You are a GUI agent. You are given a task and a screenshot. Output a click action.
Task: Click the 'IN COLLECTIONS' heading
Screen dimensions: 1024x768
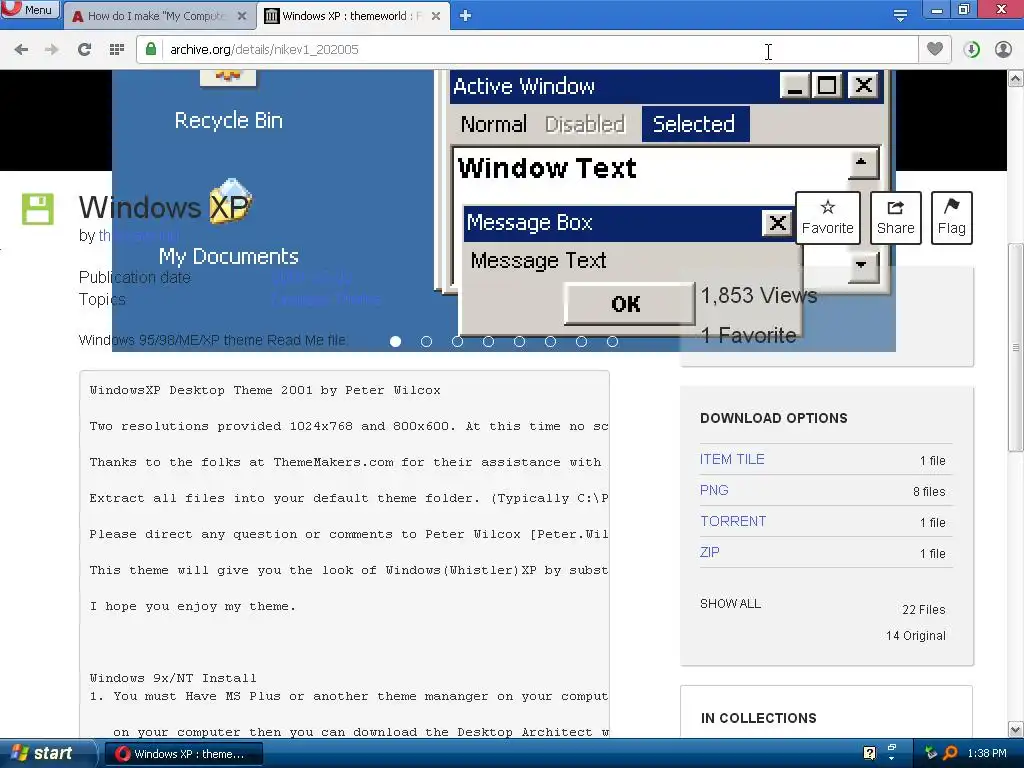coord(758,718)
